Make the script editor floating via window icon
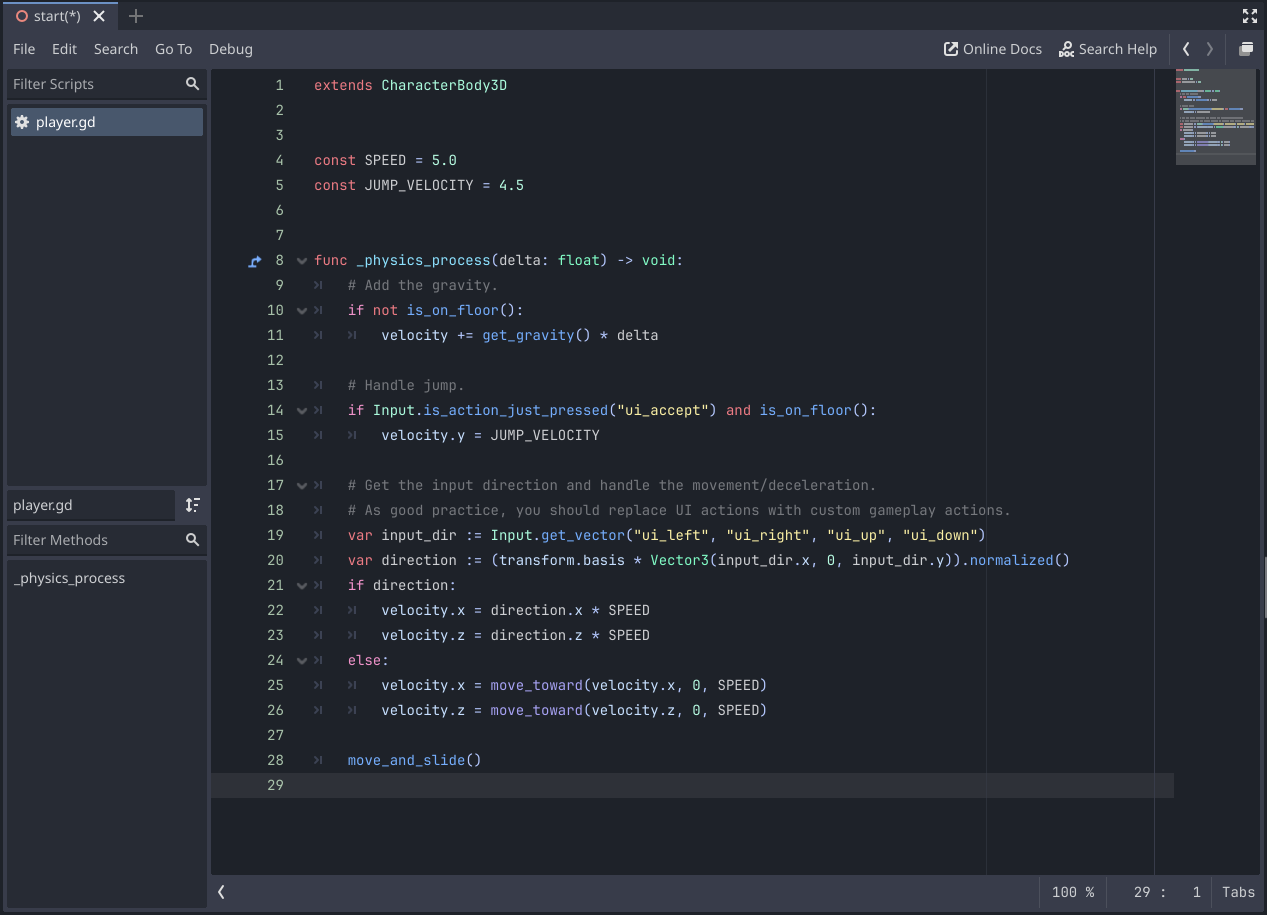This screenshot has width=1267, height=915. tap(1246, 48)
